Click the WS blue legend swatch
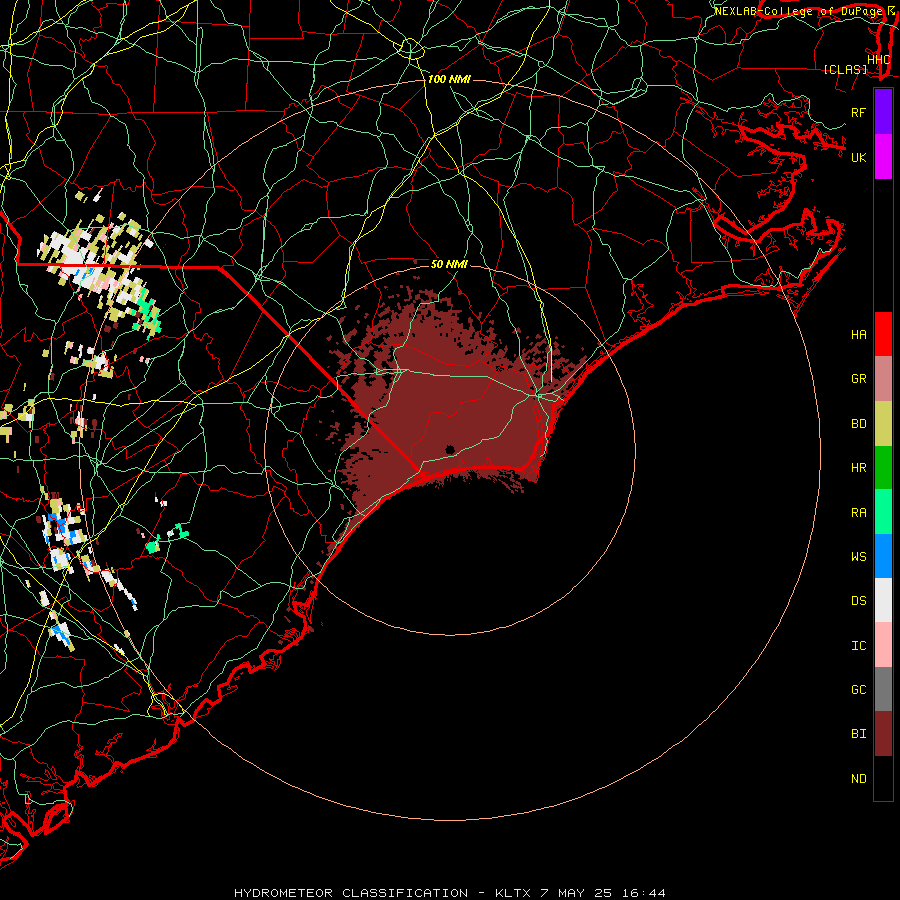This screenshot has width=900, height=900. point(883,556)
